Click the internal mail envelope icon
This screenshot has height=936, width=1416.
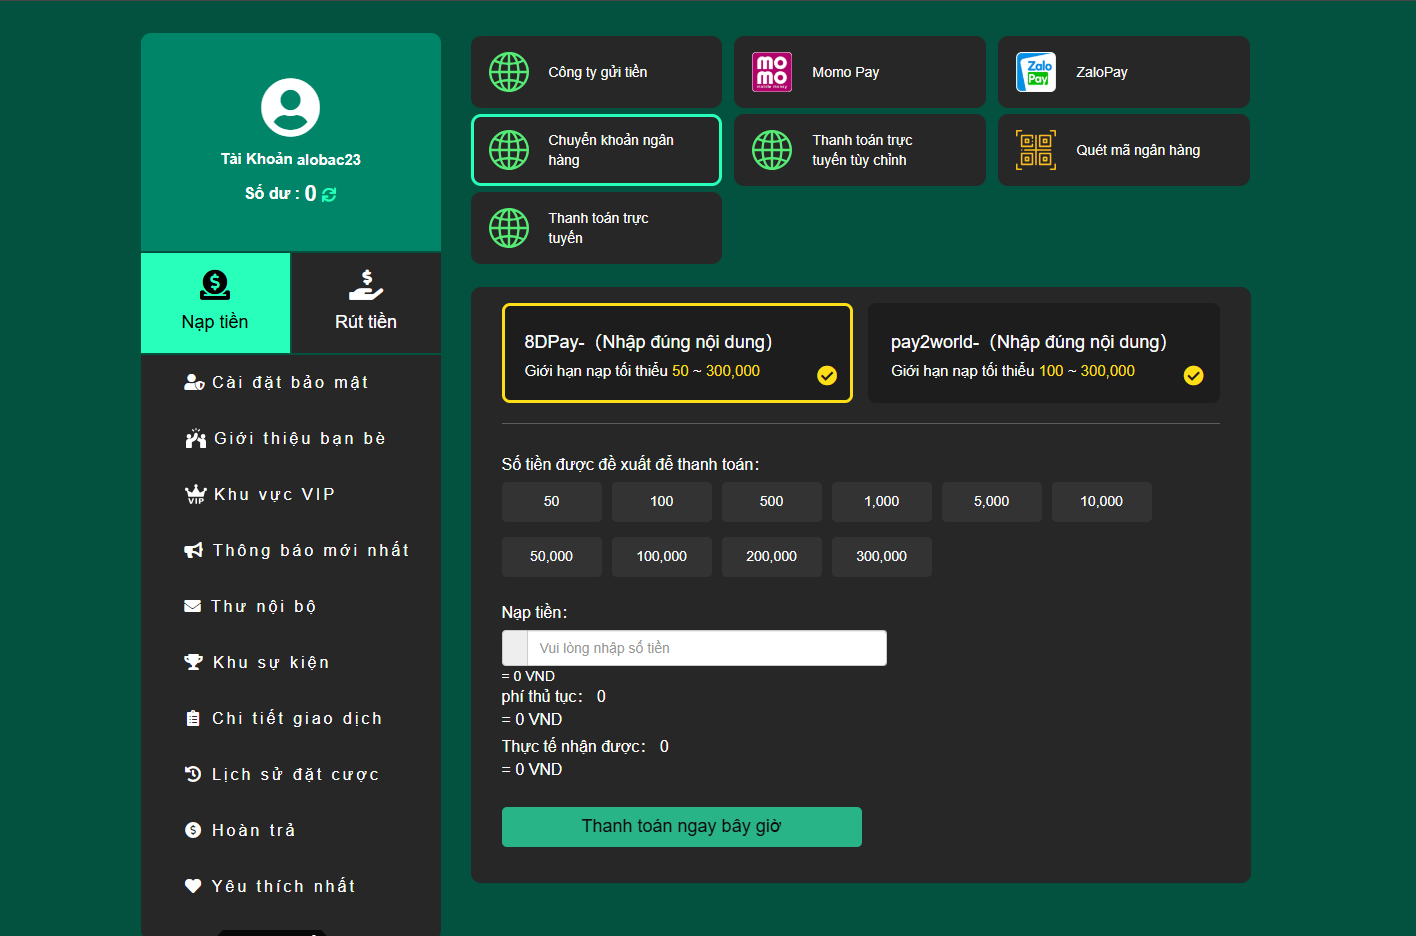(193, 607)
